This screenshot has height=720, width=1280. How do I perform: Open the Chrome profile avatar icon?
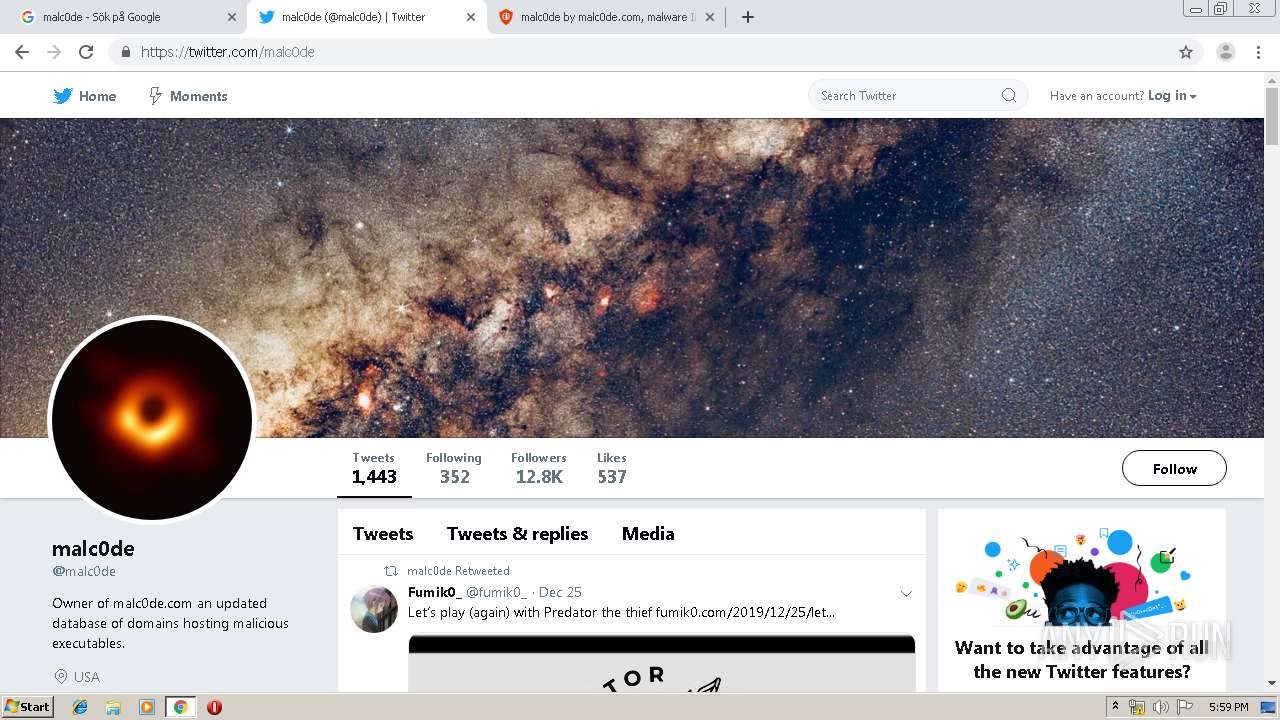1225,52
